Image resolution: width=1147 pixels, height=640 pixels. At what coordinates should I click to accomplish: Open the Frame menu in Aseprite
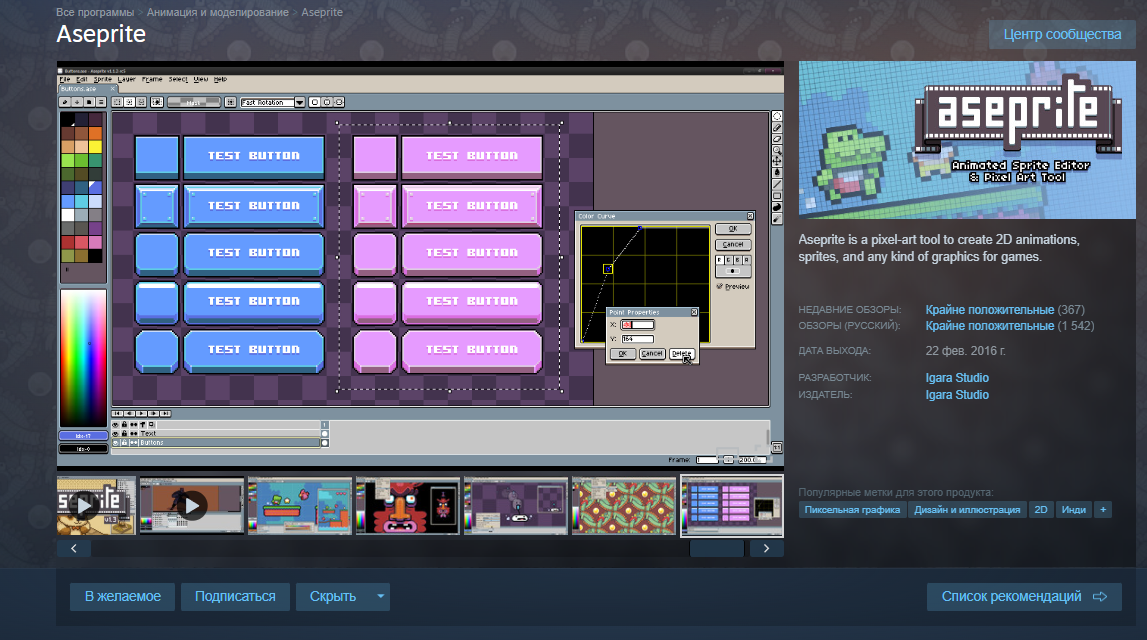click(x=152, y=79)
